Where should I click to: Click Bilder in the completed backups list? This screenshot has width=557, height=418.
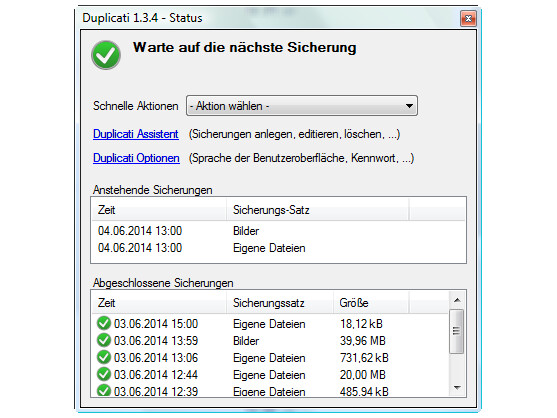246,341
